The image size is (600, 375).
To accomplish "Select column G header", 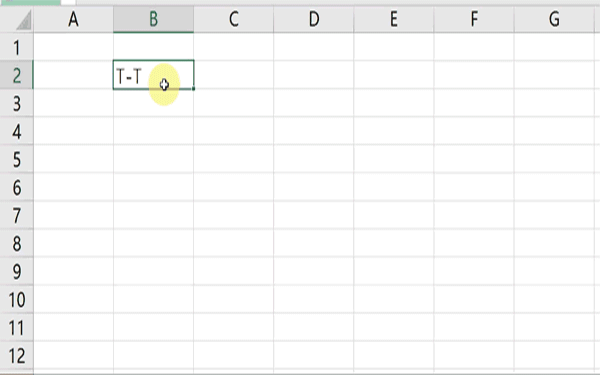I will coord(554,19).
